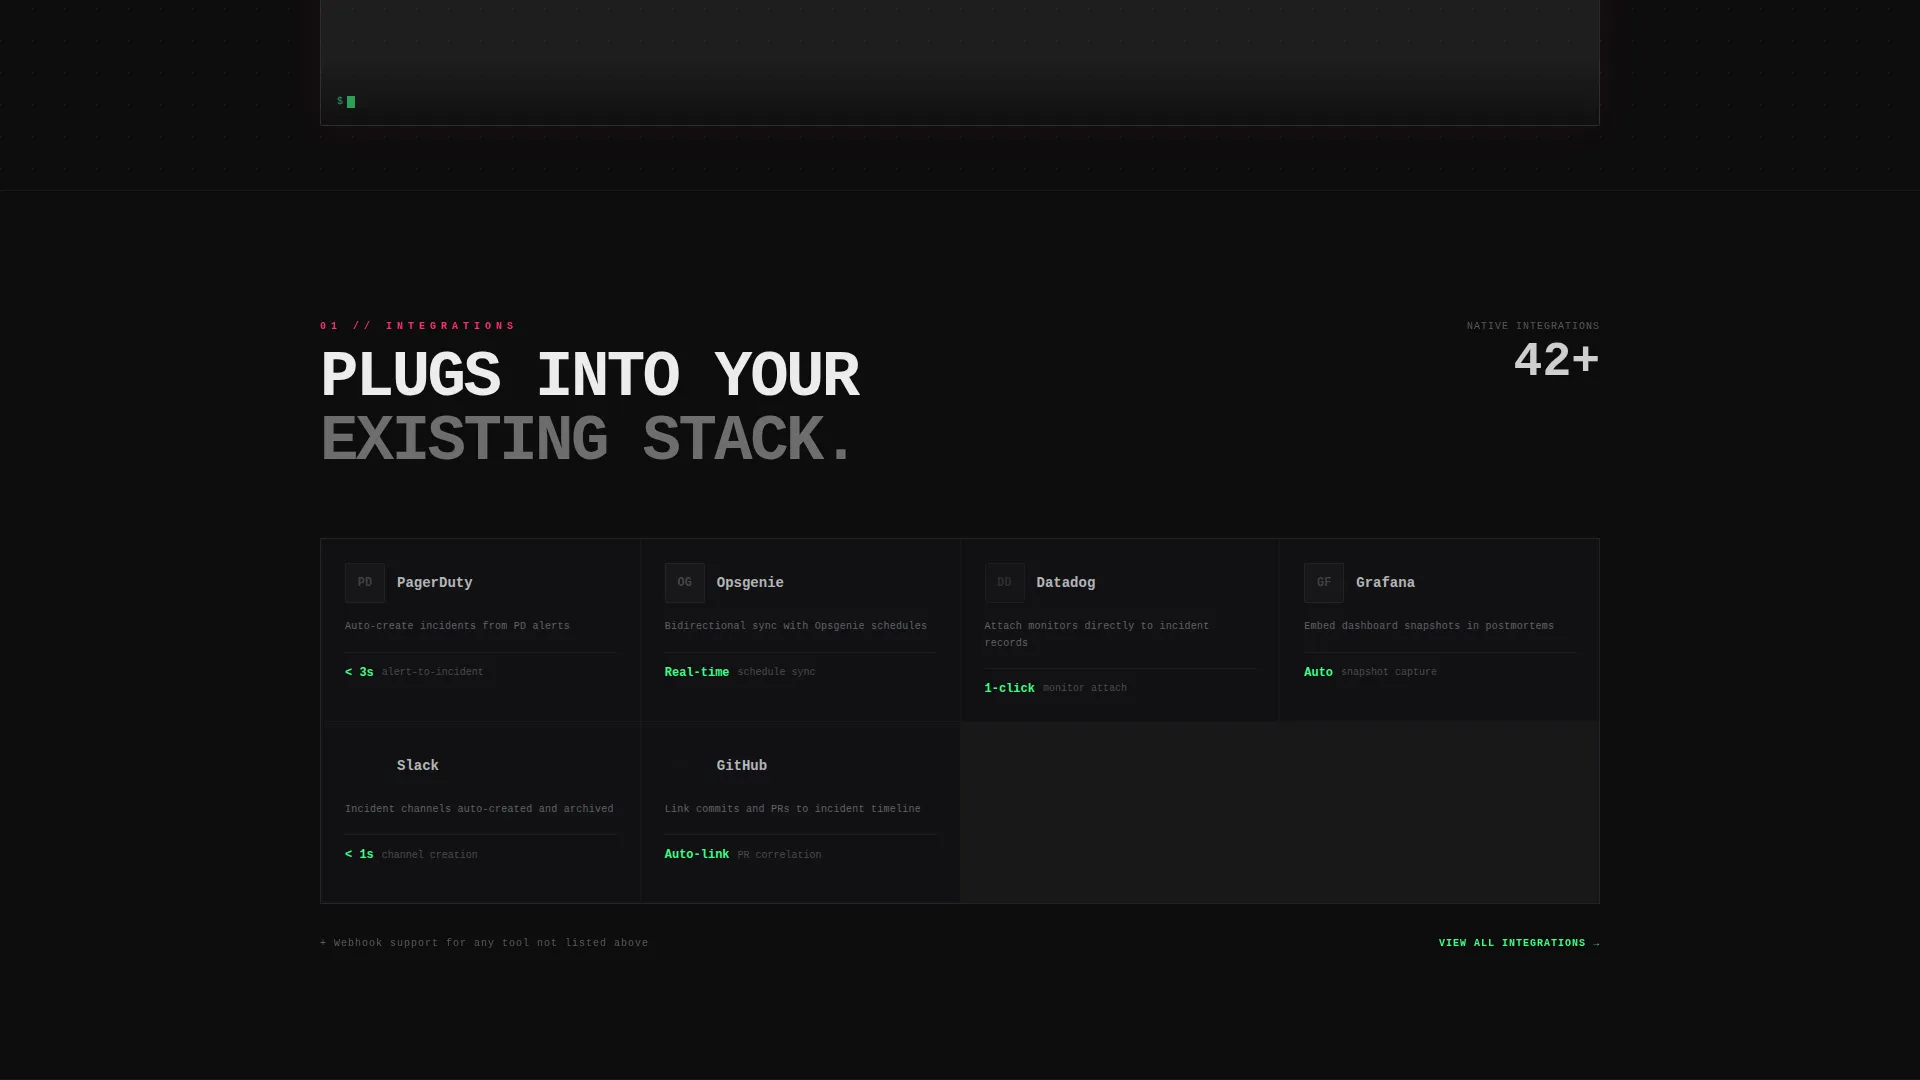Image resolution: width=1920 pixels, height=1080 pixels.
Task: Click the 'alert-to-incident' label
Action: tap(432, 673)
